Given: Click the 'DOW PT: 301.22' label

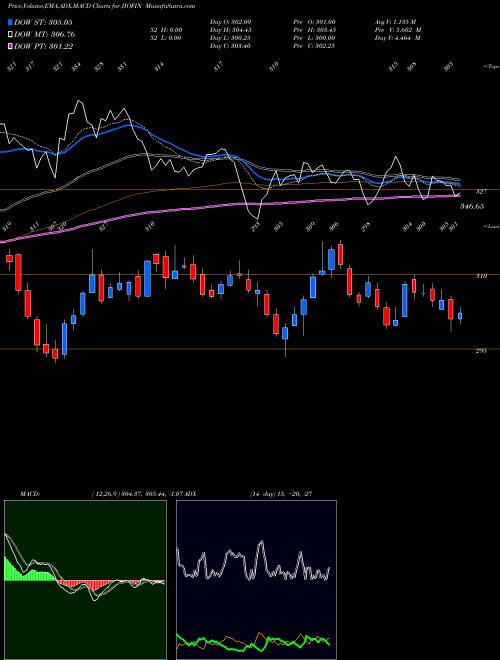Looking at the screenshot, I should point(44,46).
